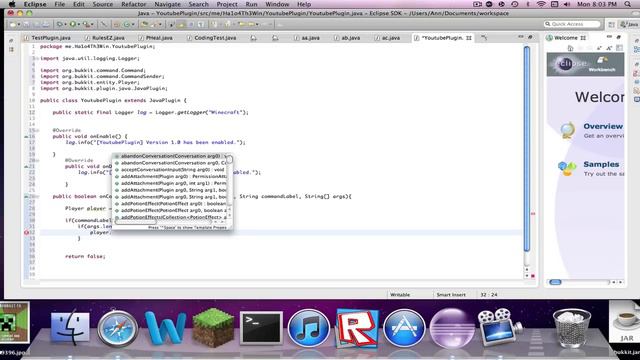Open the dropdown beside the External Tools icon
The width and height of the screenshot is (640, 360).
tap(92, 24)
